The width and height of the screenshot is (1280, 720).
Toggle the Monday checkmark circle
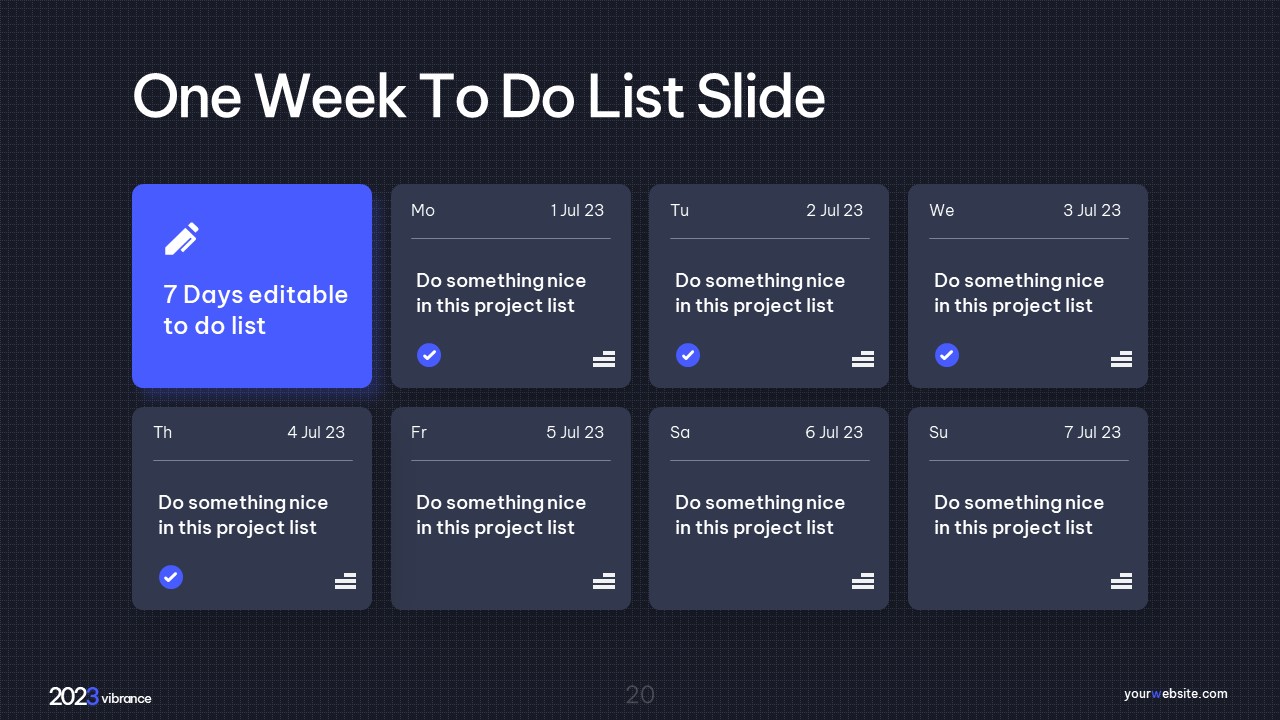coord(429,355)
